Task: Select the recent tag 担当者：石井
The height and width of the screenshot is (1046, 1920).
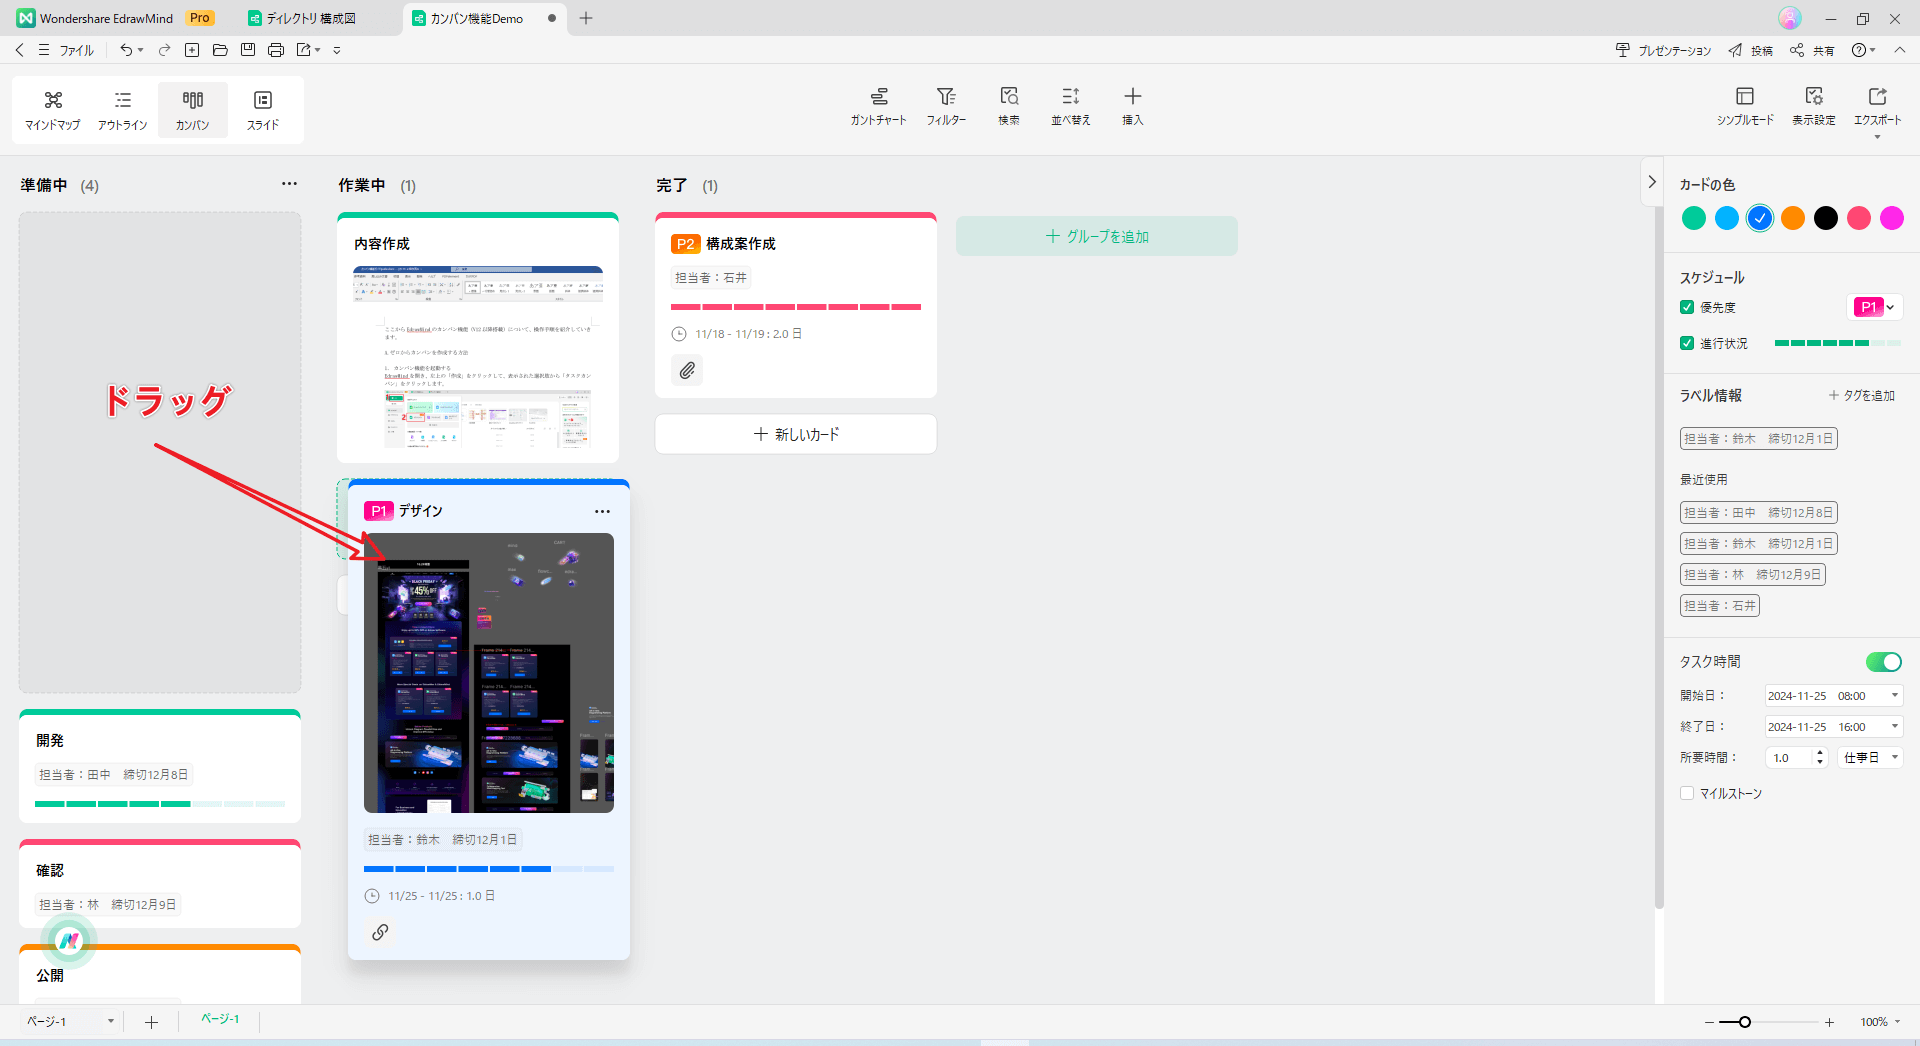Action: (x=1720, y=606)
